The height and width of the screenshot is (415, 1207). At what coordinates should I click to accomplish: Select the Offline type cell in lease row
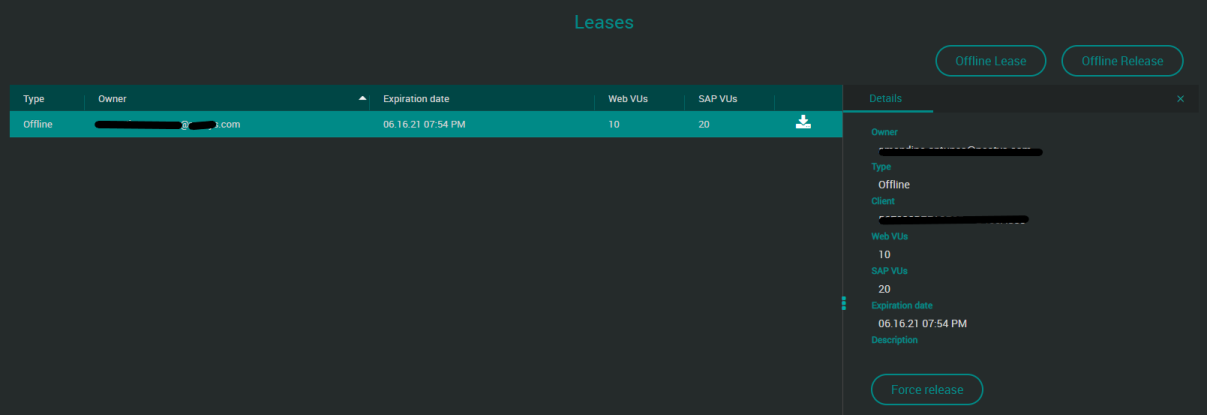click(x=38, y=125)
